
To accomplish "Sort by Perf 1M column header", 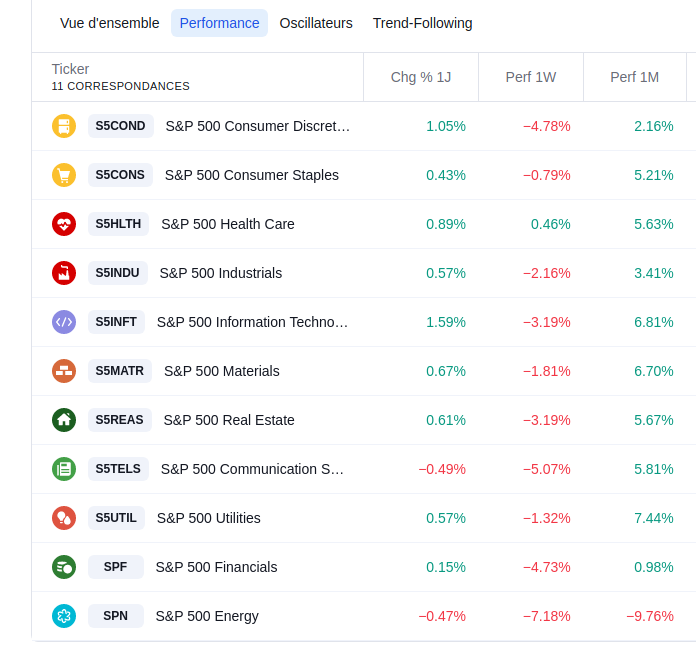I will point(634,77).
